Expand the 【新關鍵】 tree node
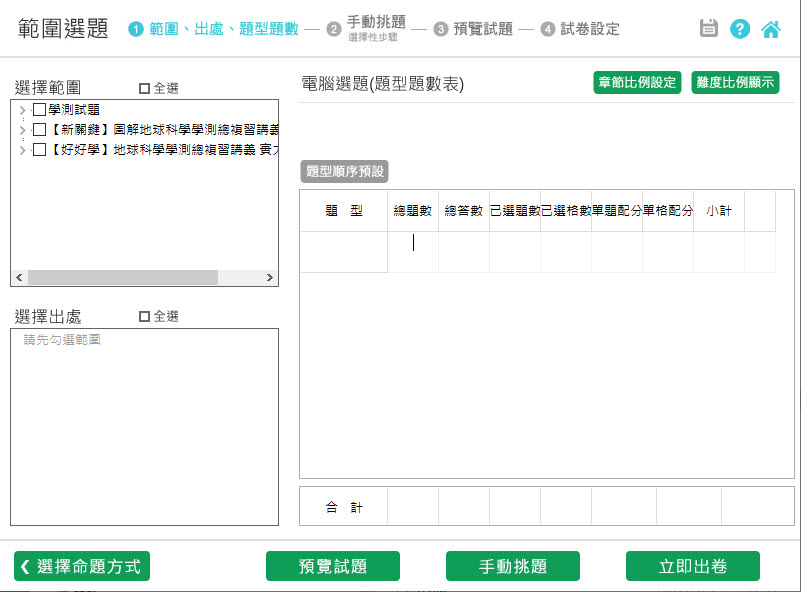The width and height of the screenshot is (801, 592). point(22,130)
